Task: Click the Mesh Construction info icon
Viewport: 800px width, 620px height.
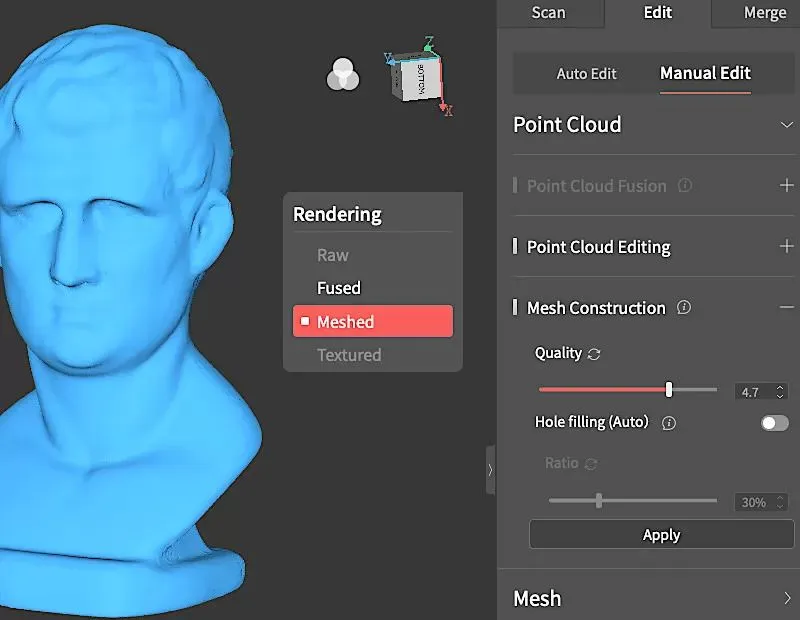Action: [x=684, y=308]
